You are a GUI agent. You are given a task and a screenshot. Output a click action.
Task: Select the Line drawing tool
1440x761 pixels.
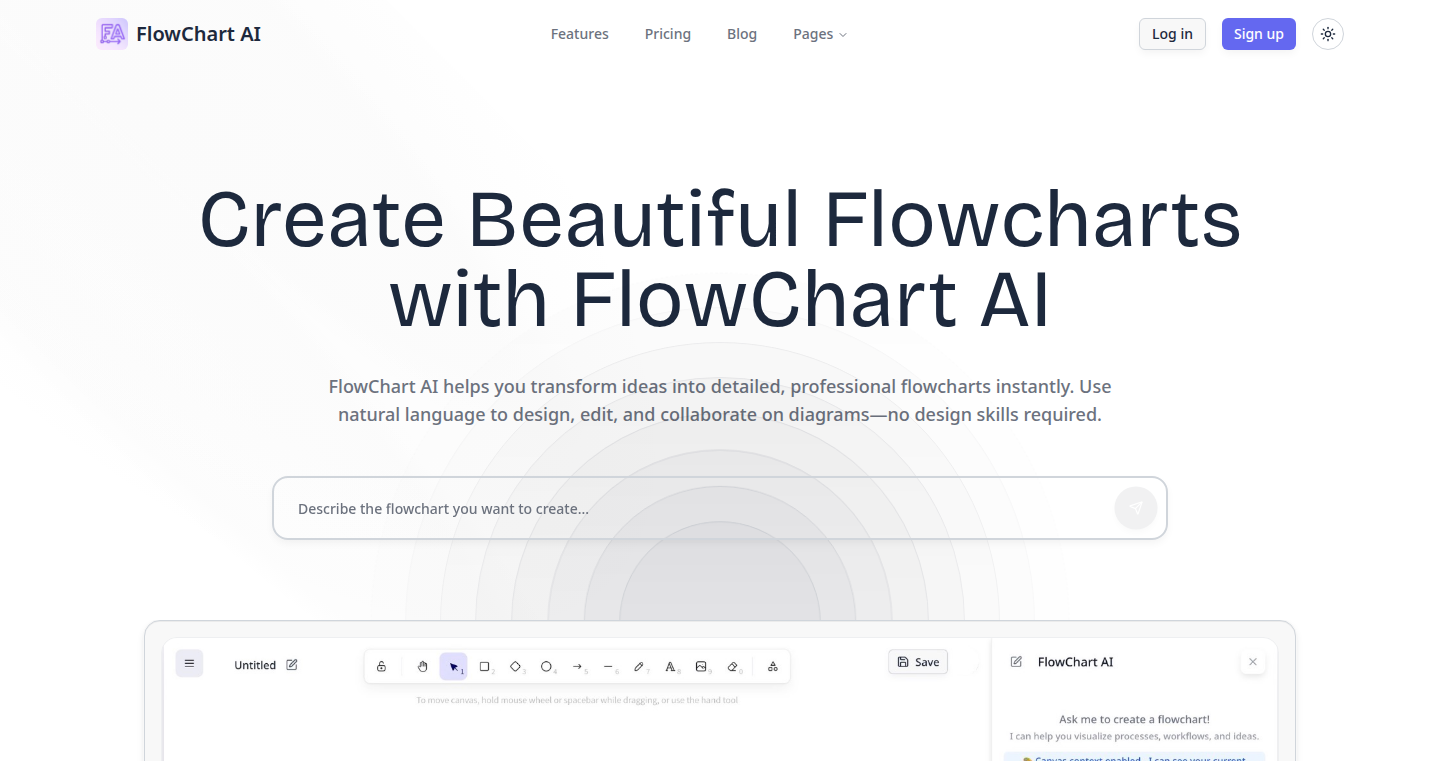pos(609,666)
